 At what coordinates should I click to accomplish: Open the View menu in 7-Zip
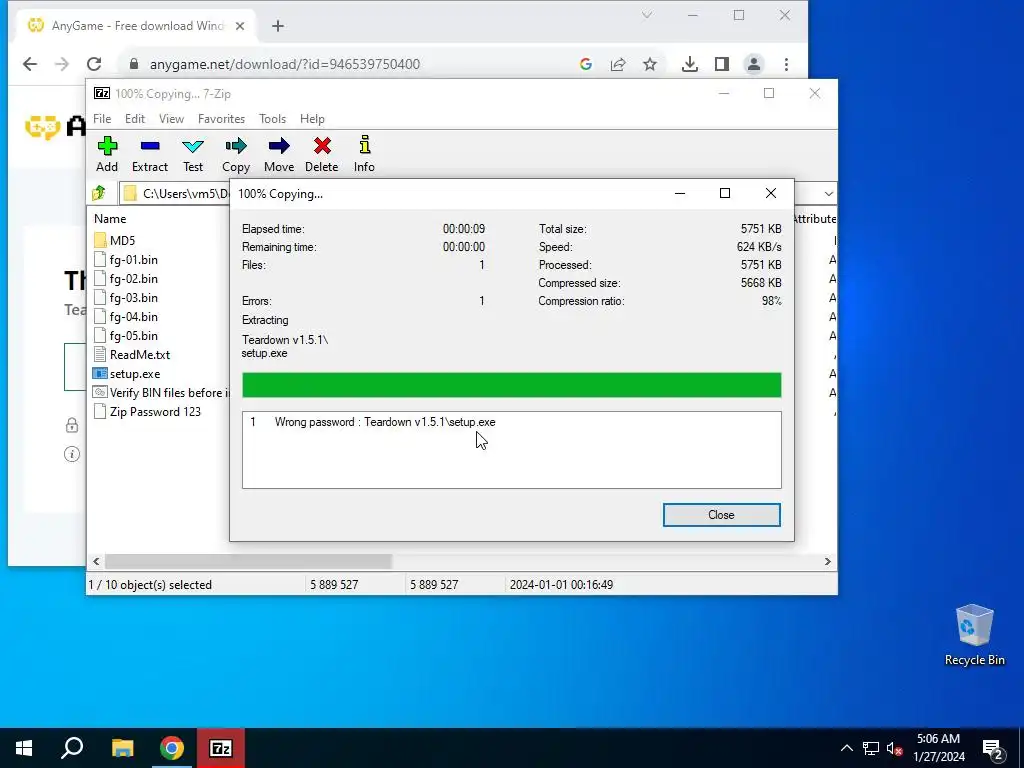(171, 119)
